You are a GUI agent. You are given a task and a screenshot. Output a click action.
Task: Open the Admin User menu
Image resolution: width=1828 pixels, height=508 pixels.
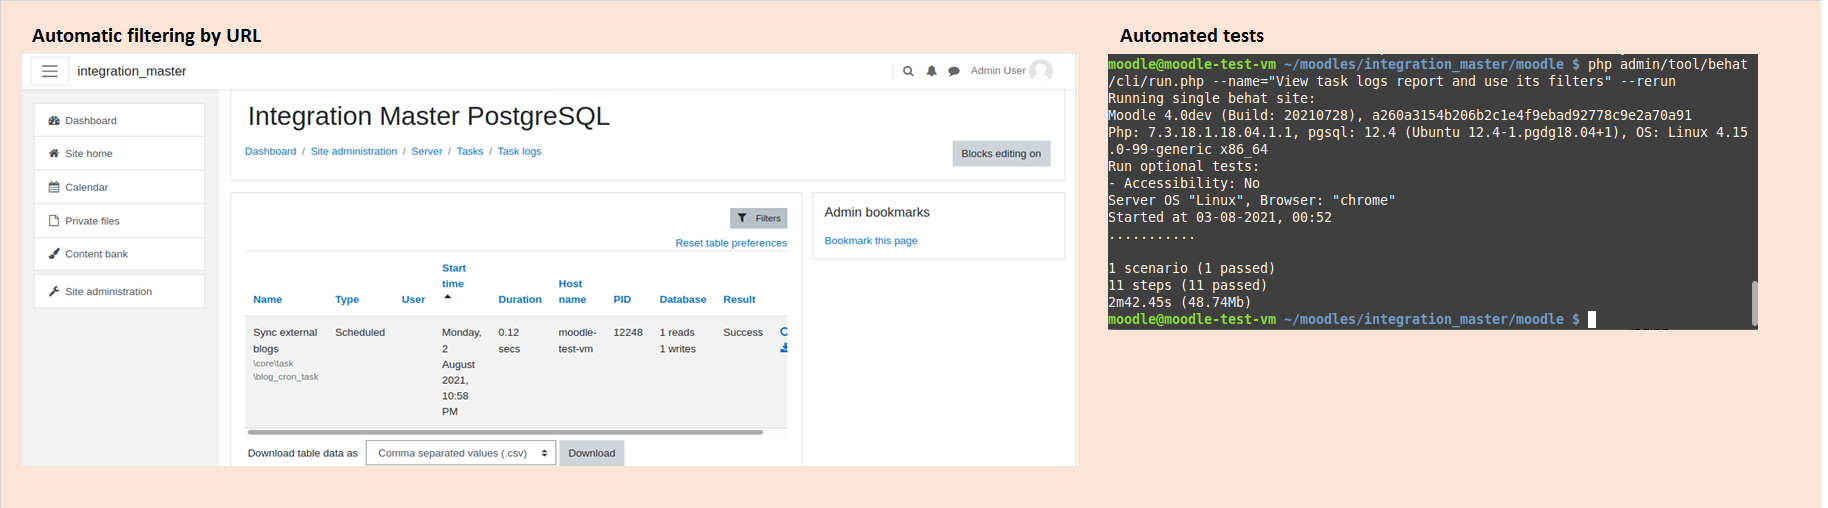click(x=1011, y=71)
